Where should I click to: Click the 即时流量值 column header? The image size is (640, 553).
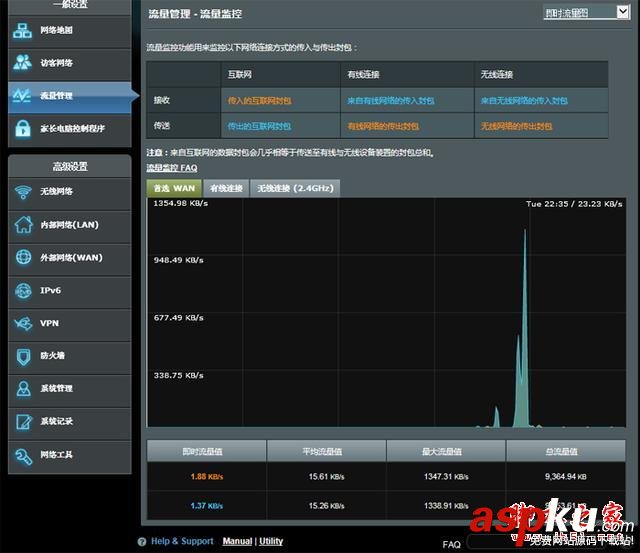(x=207, y=451)
